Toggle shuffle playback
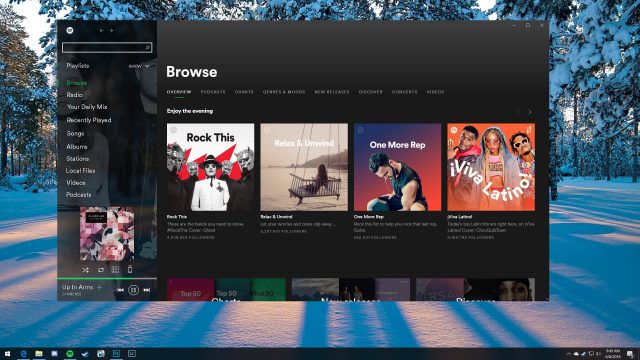This screenshot has width=640, height=360. 85,270
